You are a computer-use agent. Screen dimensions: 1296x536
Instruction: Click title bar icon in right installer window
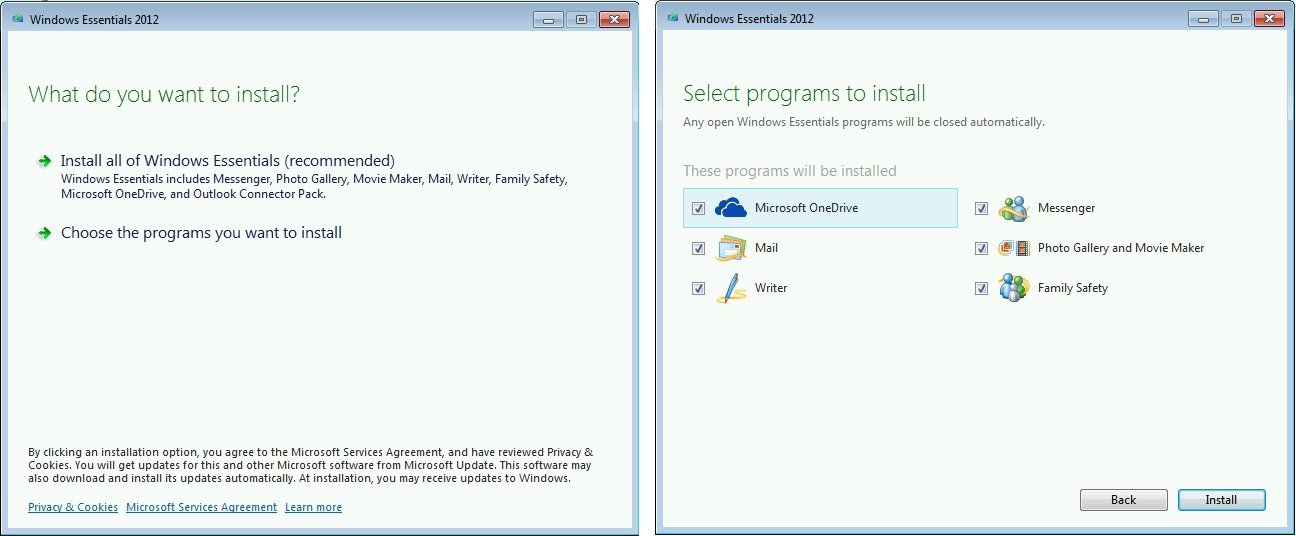(673, 19)
